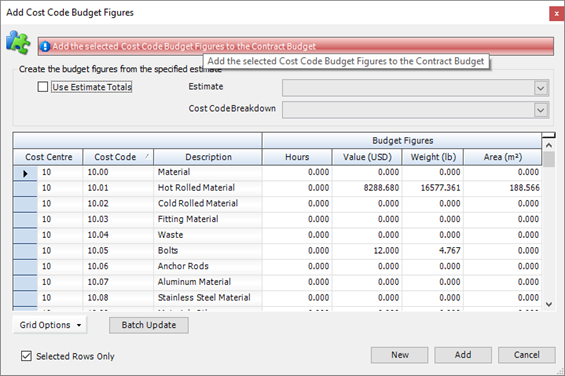The image size is (565, 376).
Task: Select the Hot Rolled Material description cell
Action: coord(208,188)
